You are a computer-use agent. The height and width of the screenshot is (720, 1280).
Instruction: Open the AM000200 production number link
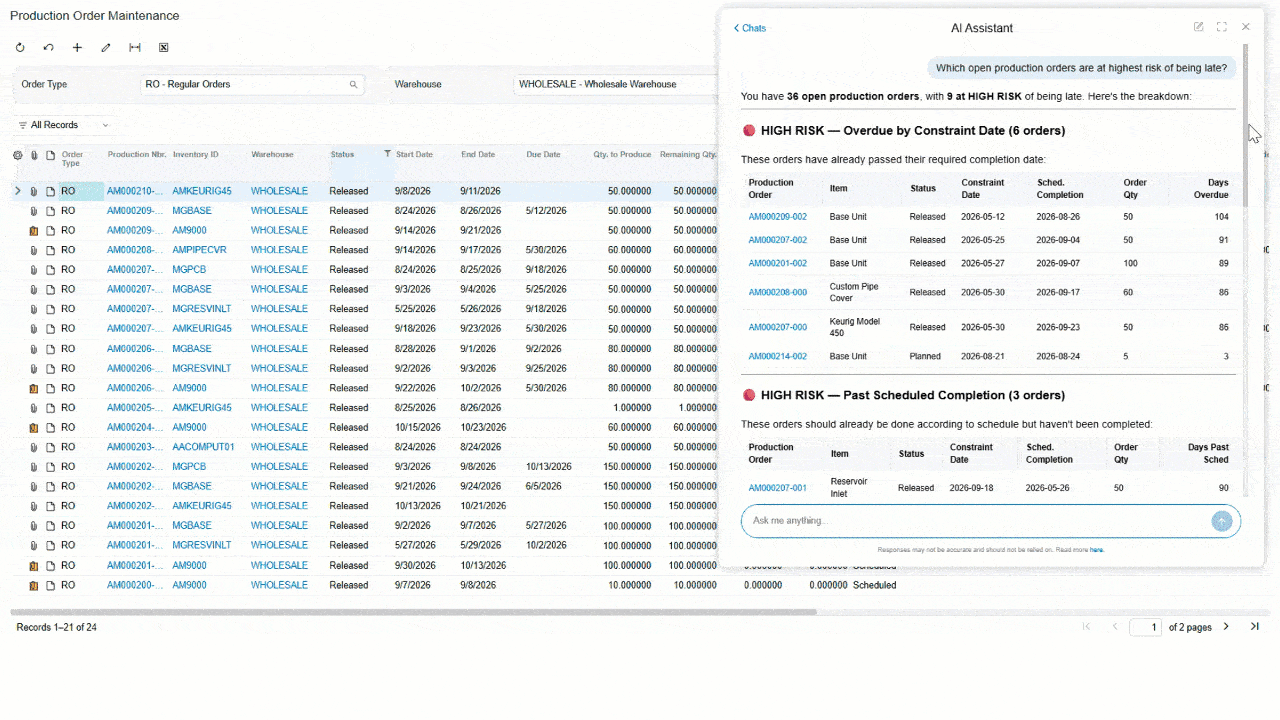tap(135, 585)
